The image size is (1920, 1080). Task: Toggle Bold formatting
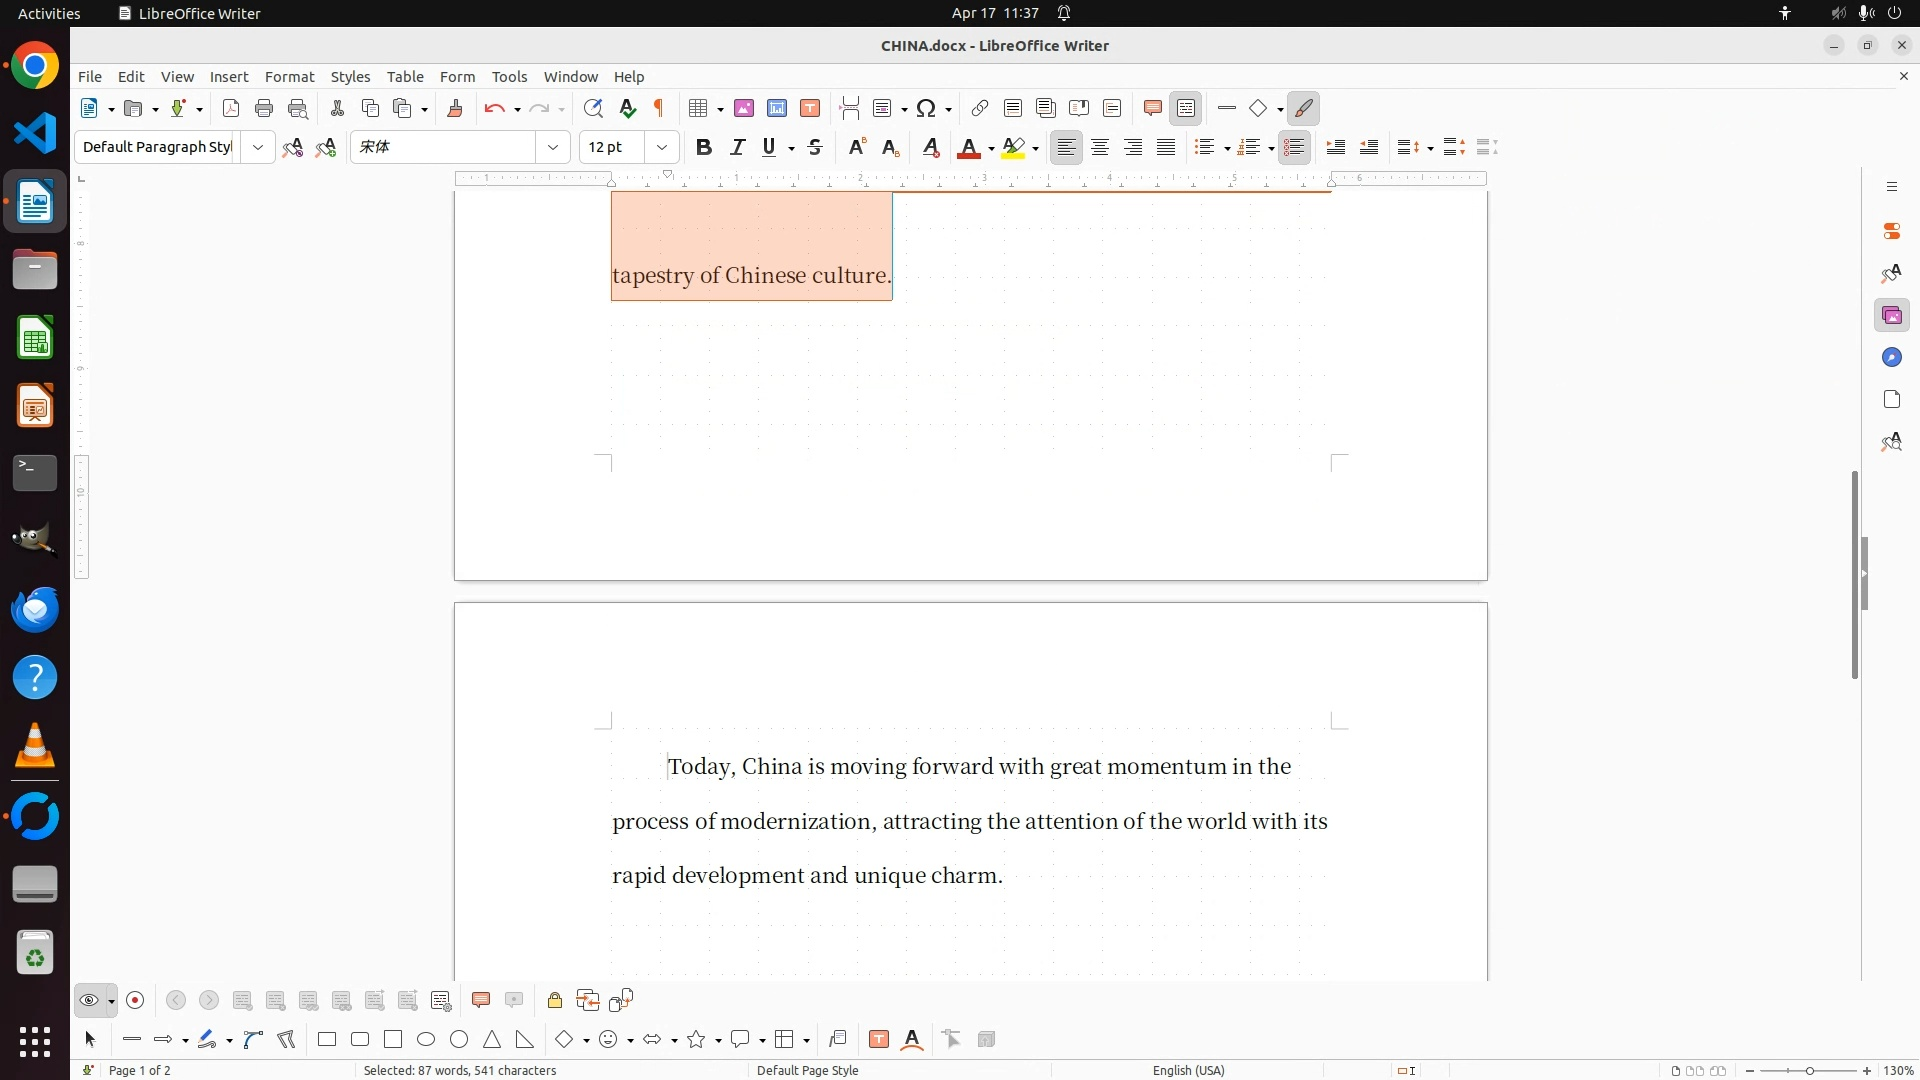pyautogui.click(x=704, y=147)
